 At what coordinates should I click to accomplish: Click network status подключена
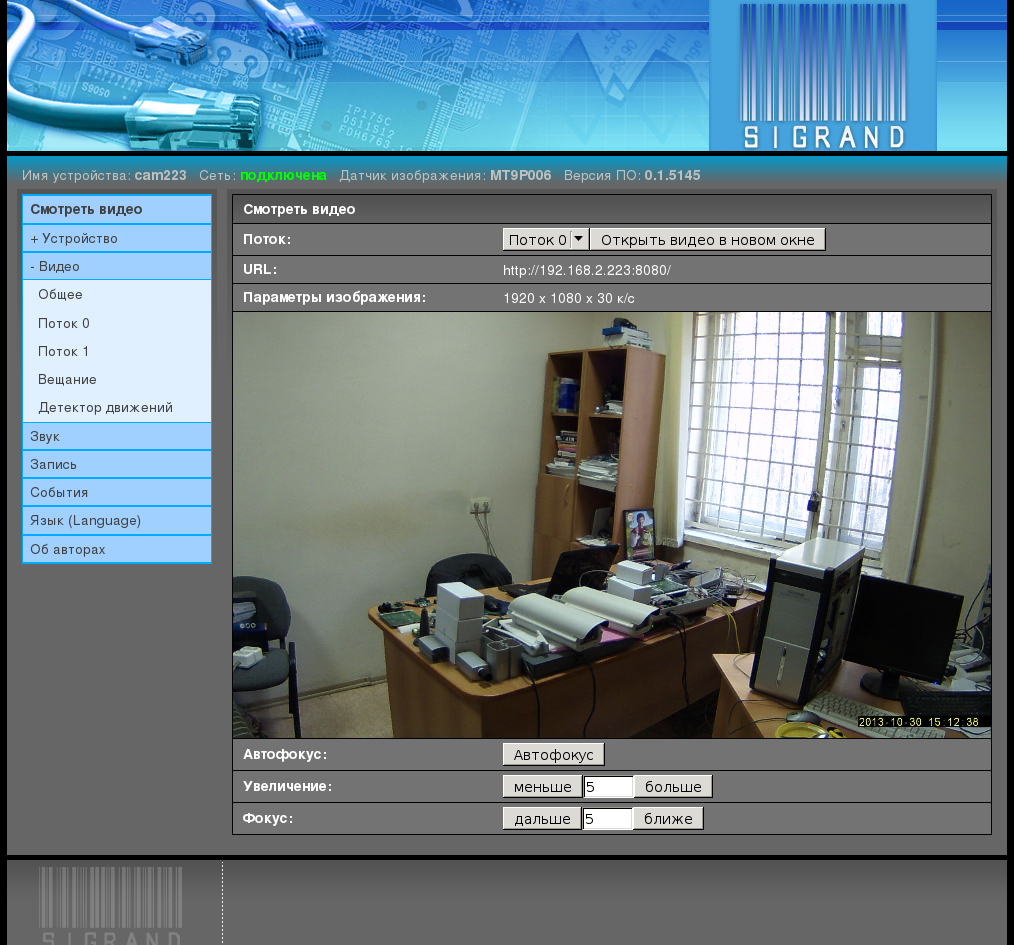(x=283, y=175)
